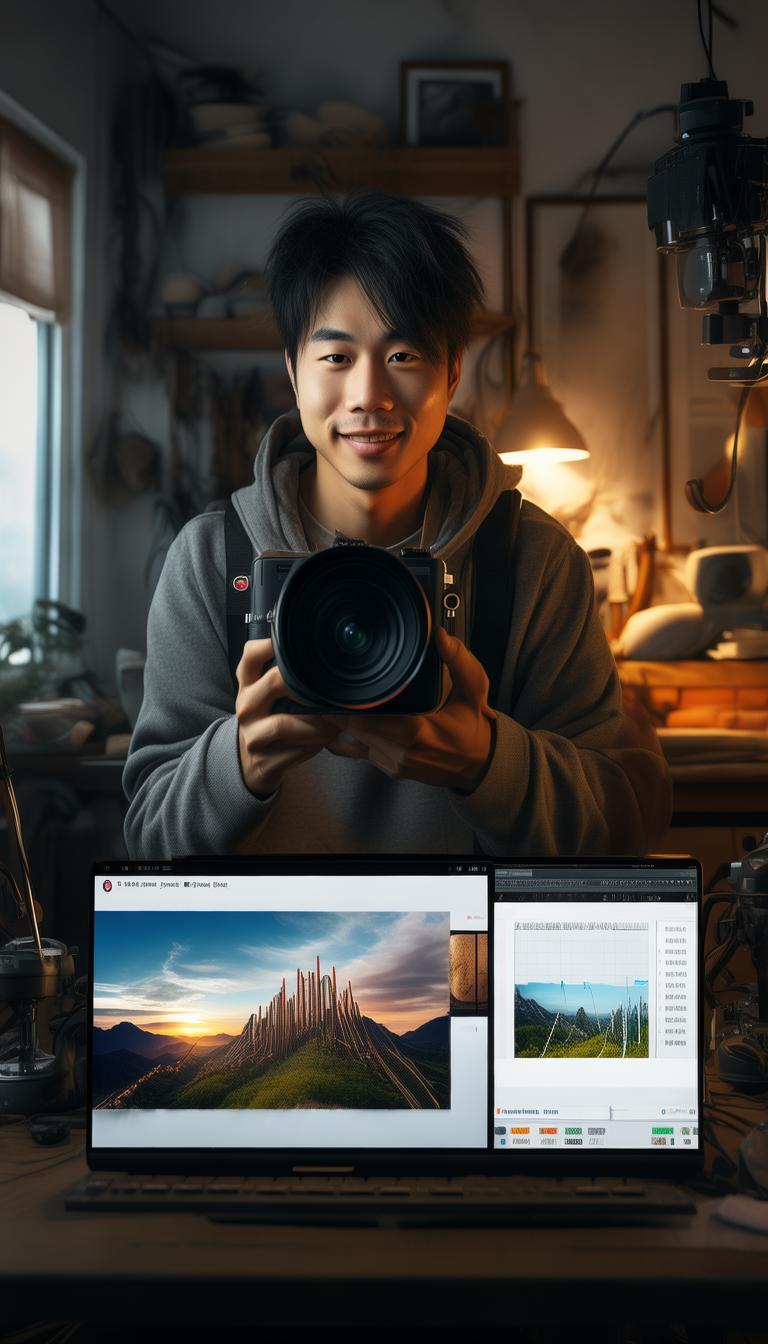This screenshot has width=768, height=1344.
Task: Toggle the first orange tag in the editor panel
Action: pyautogui.click(x=520, y=1131)
